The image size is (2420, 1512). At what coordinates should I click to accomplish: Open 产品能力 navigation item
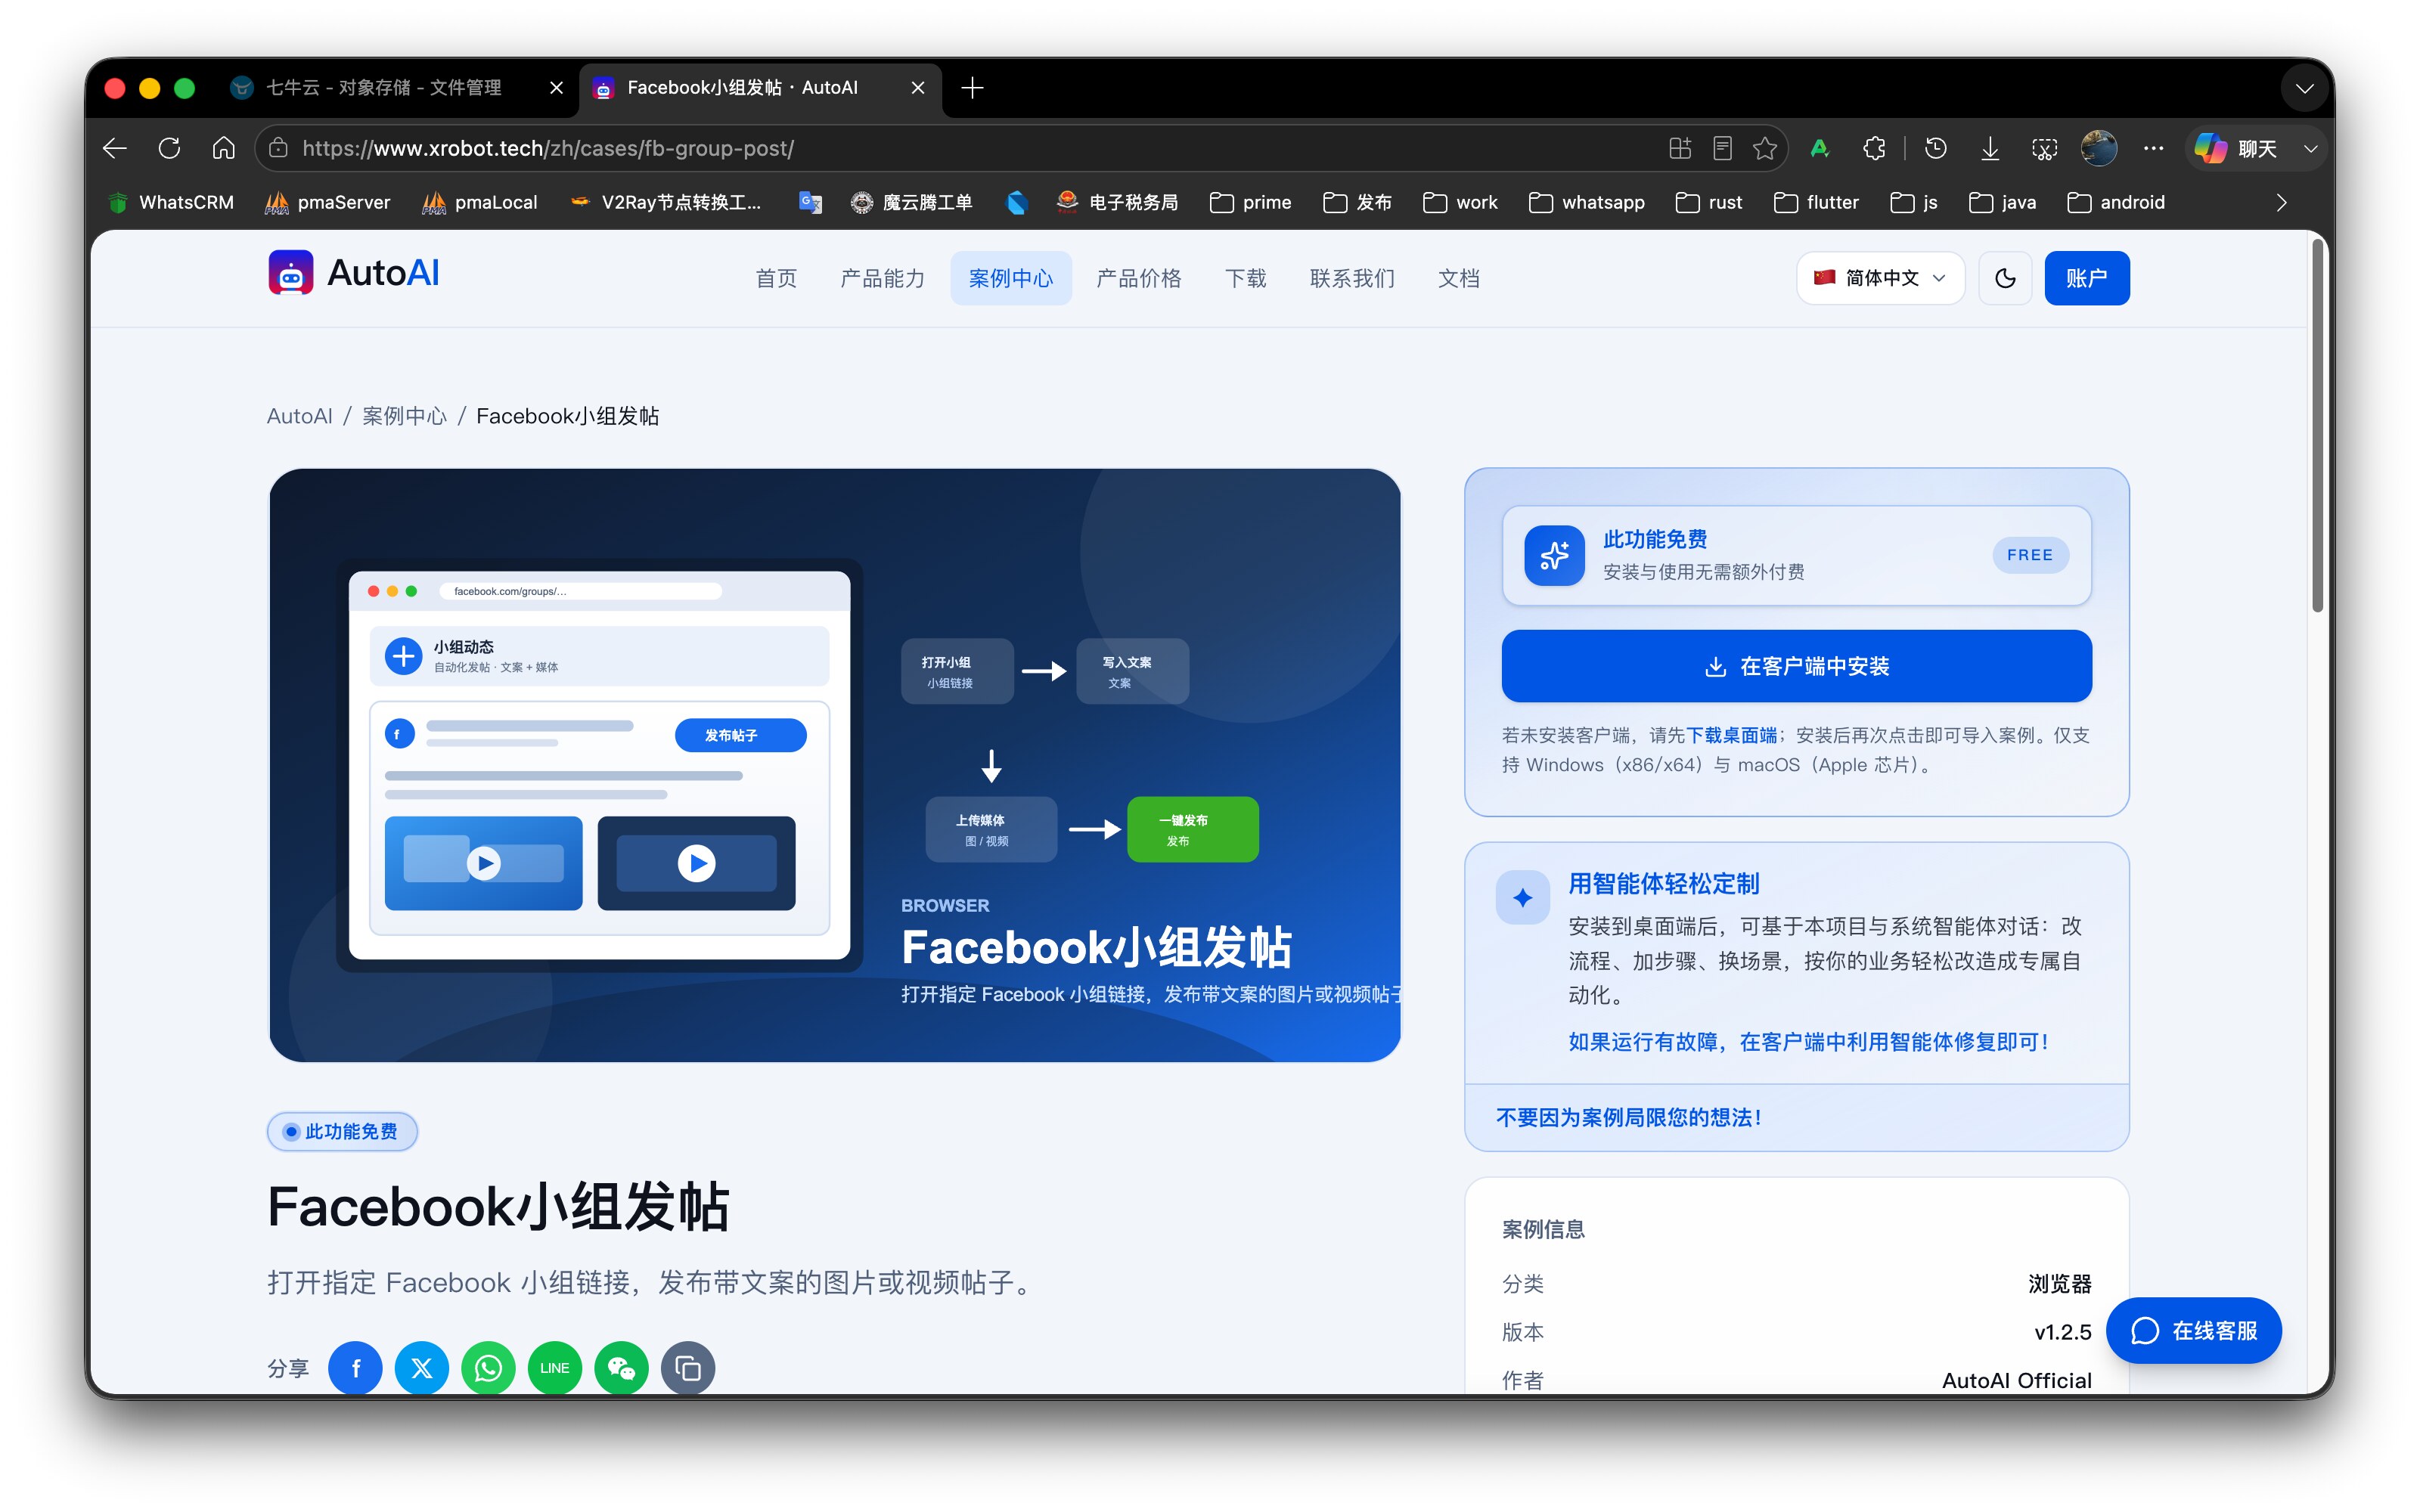tap(882, 278)
